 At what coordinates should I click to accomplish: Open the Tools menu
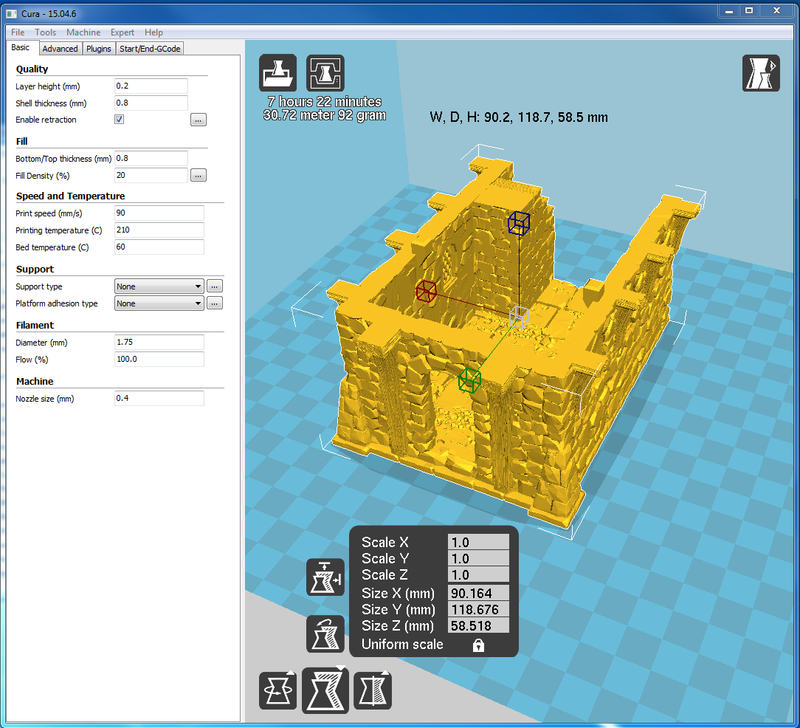click(45, 32)
